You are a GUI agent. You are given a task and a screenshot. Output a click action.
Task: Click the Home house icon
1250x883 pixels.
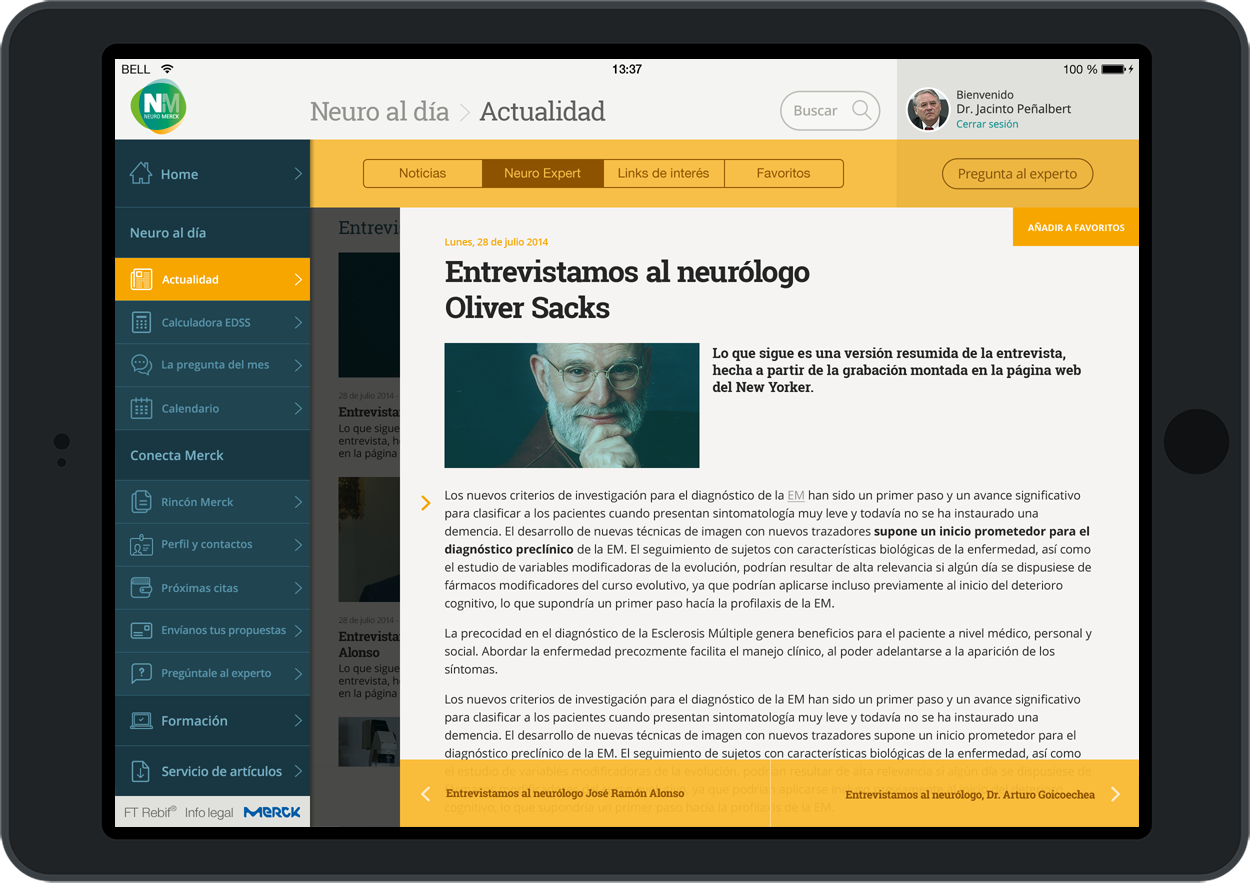tap(141, 173)
